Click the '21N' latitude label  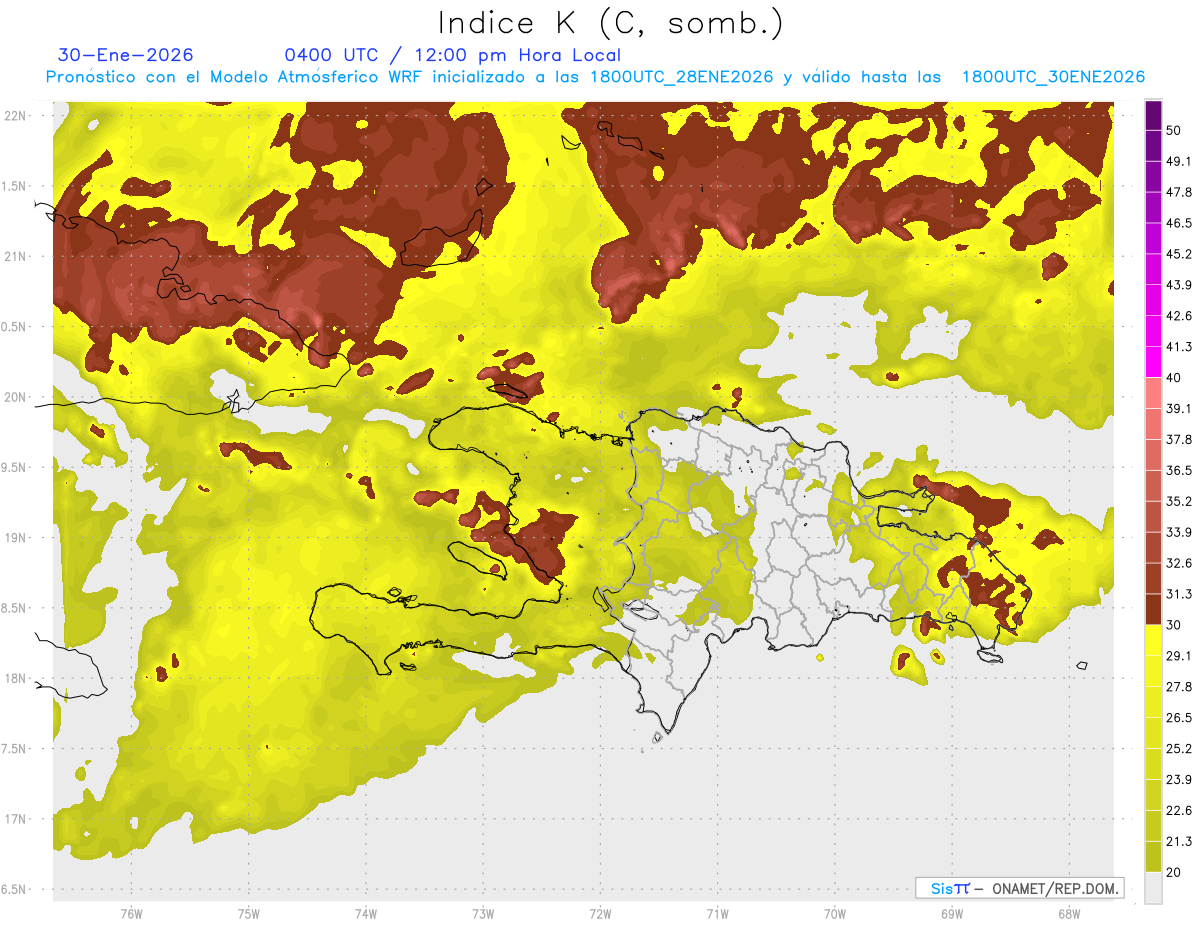click(15, 256)
